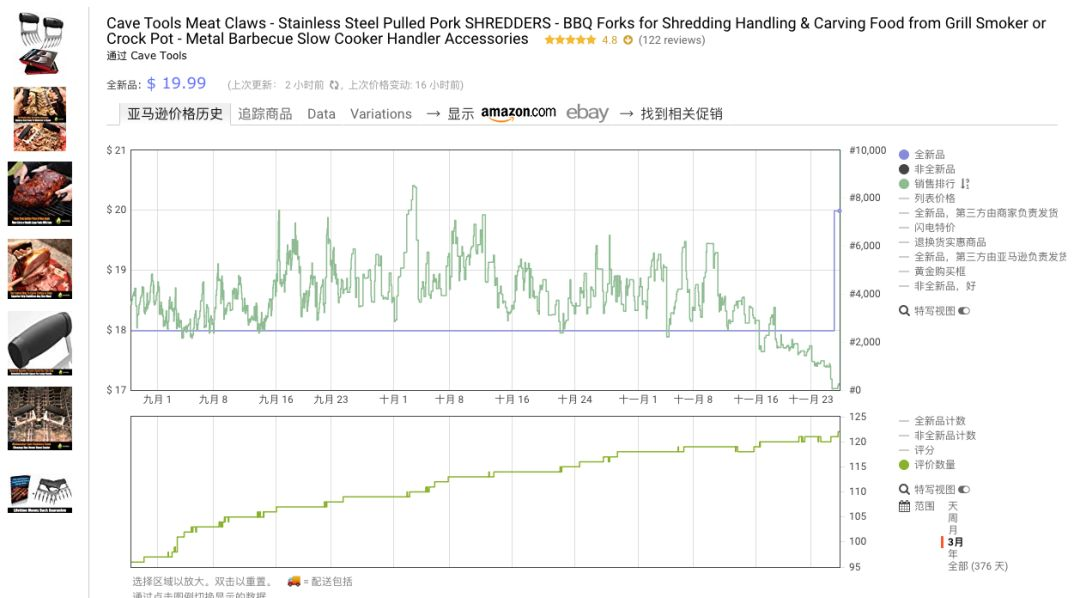Select the thumbnail showing black claw handle

(40, 344)
